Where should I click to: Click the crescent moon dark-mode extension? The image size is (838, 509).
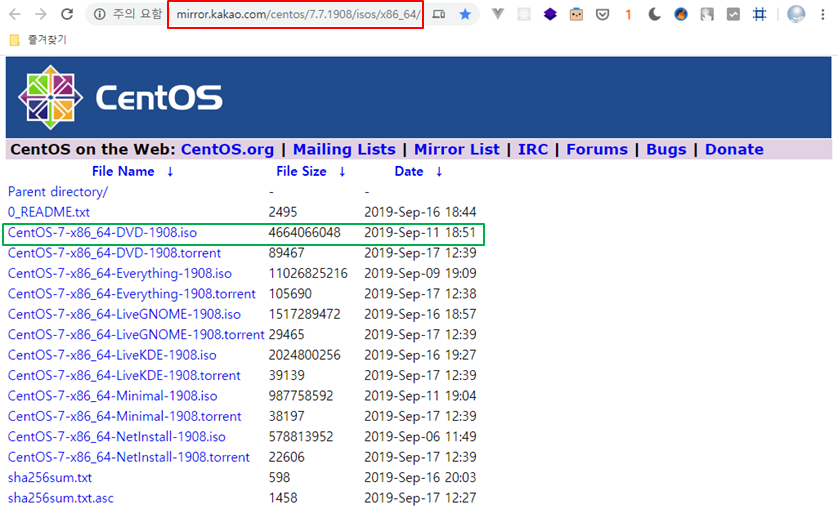coord(655,14)
